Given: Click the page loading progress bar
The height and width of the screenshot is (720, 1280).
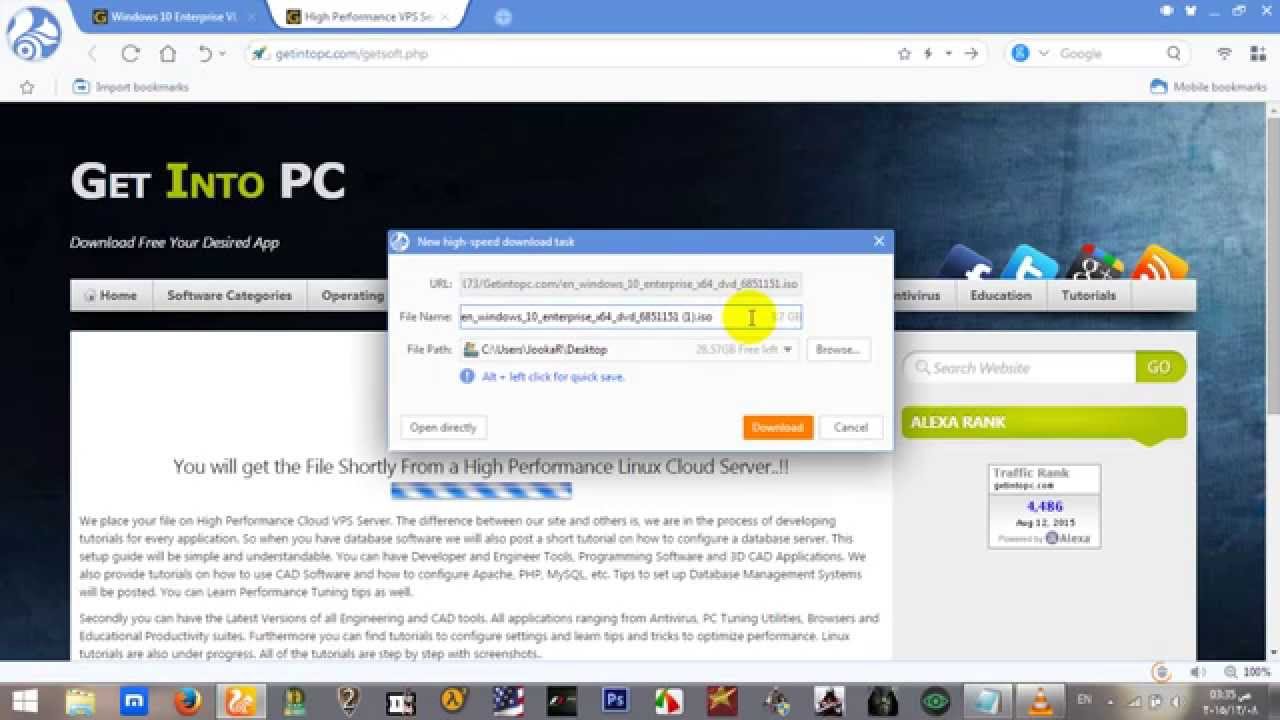Looking at the screenshot, I should (x=481, y=490).
